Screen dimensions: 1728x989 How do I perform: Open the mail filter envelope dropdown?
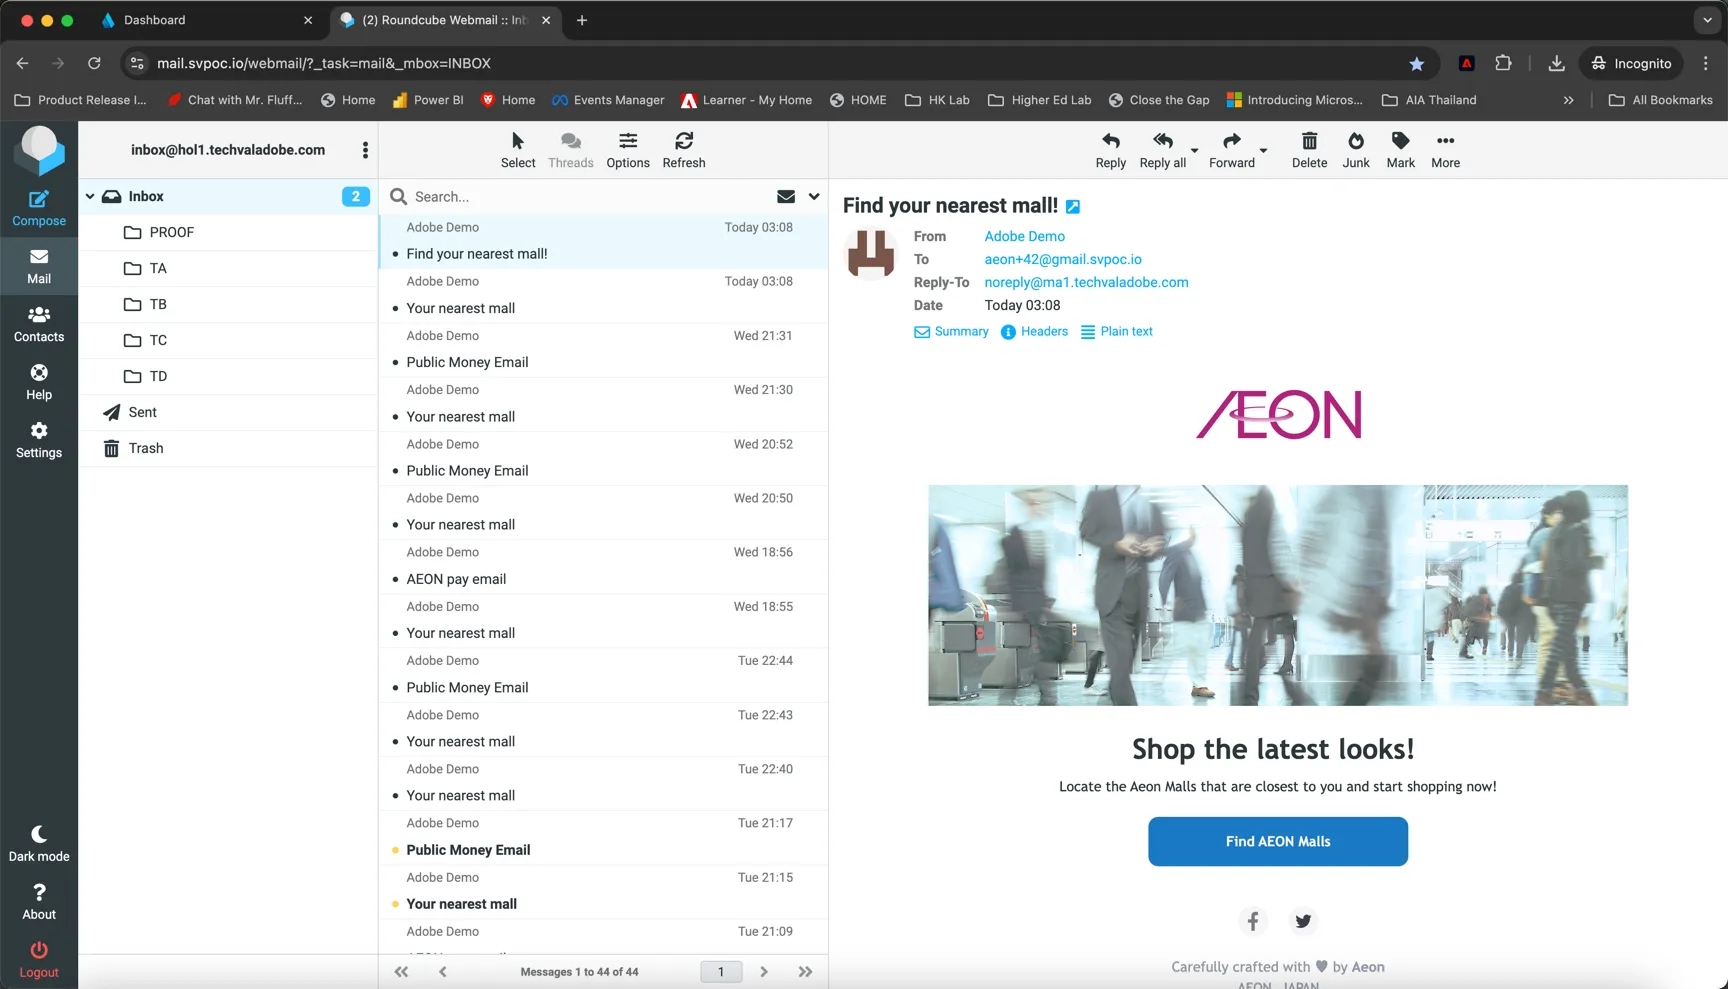coord(786,197)
